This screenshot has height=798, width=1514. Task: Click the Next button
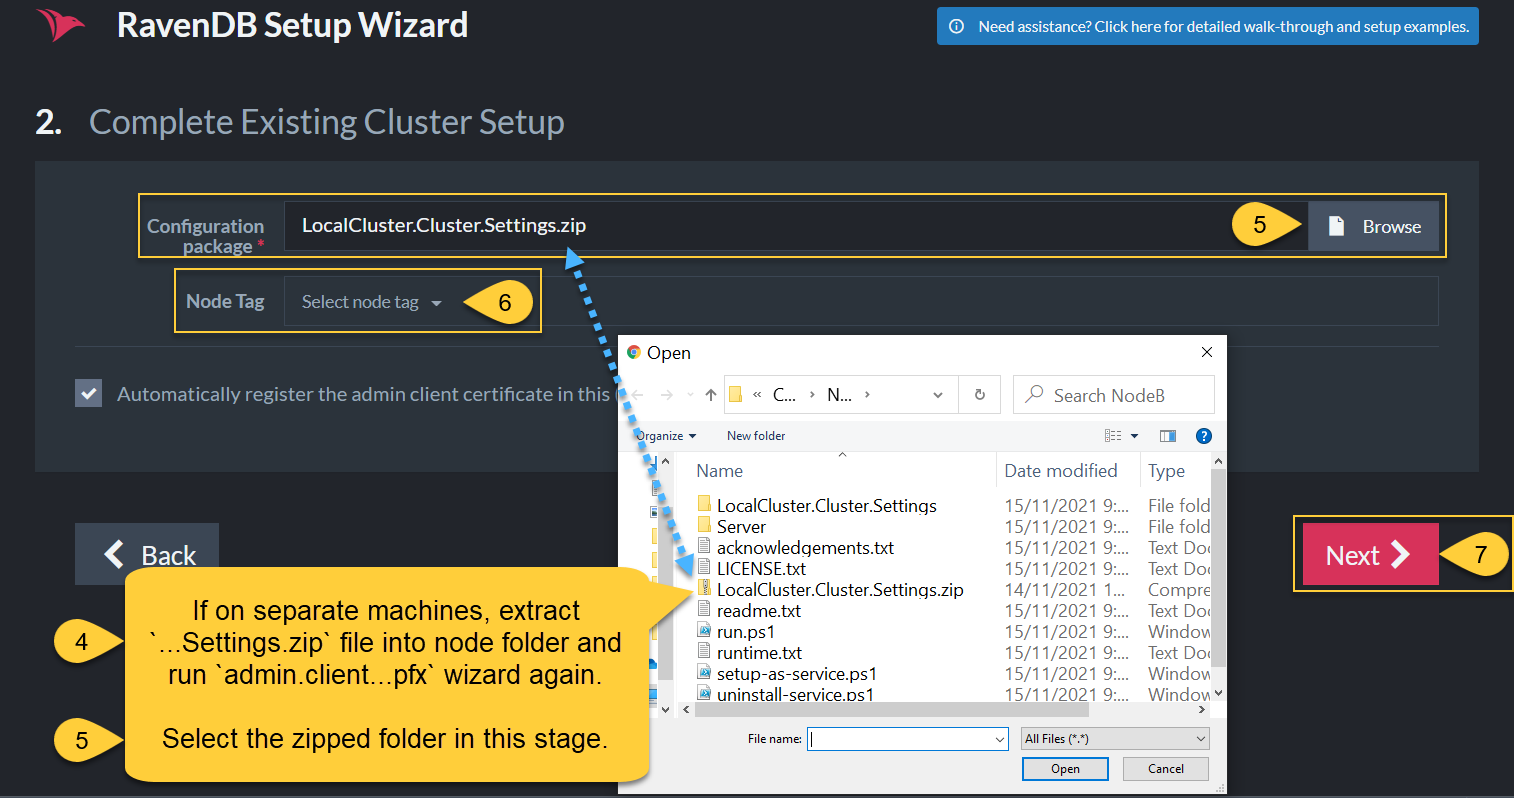pyautogui.click(x=1370, y=554)
